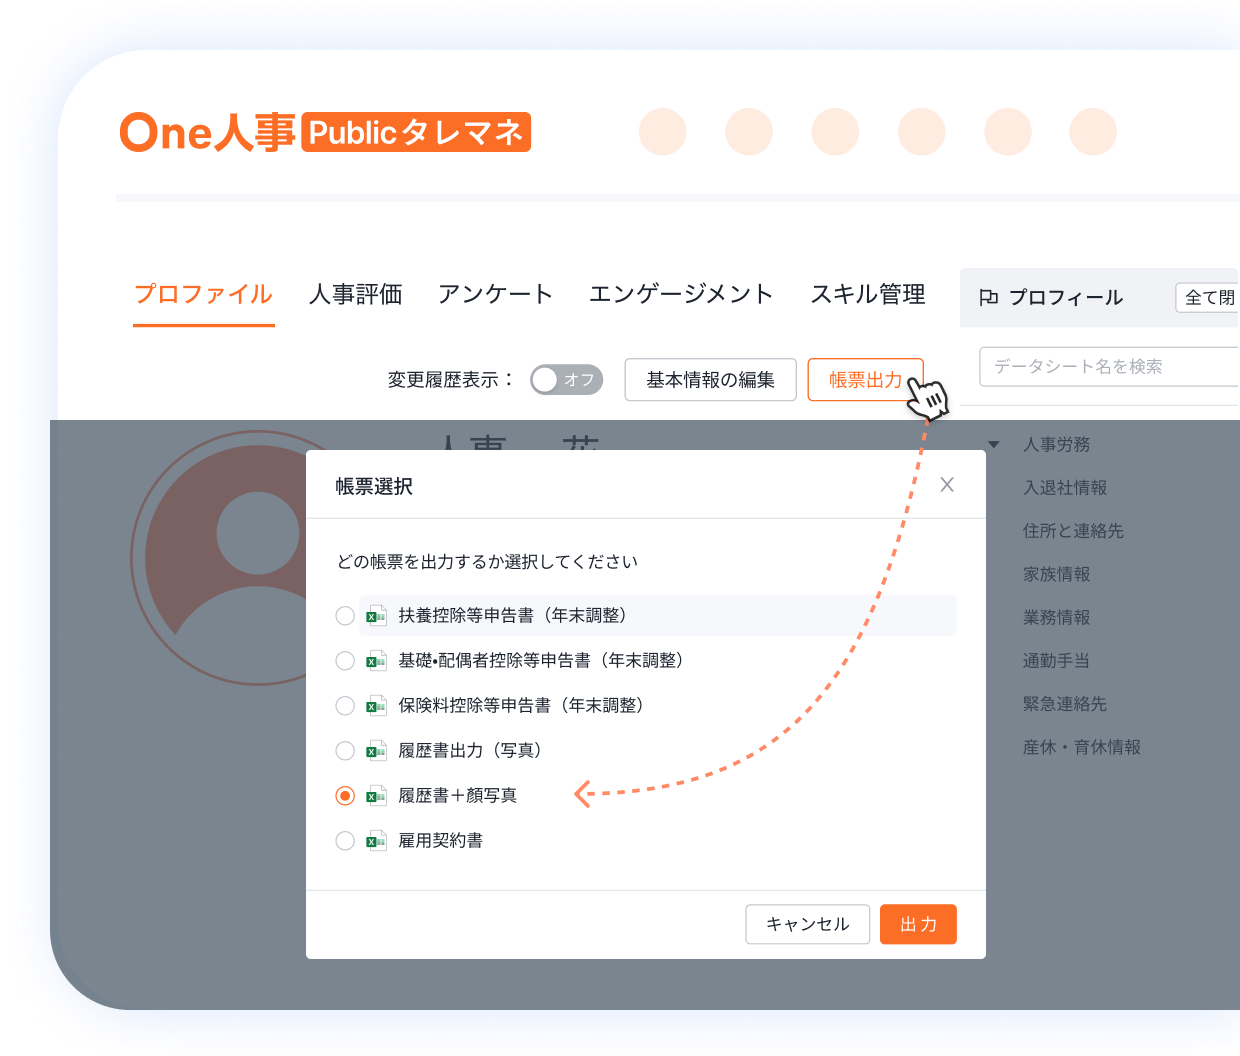Screen dimensions: 1240x1056
Task: Select the 雇用契約書 radio button
Action: coord(345,841)
